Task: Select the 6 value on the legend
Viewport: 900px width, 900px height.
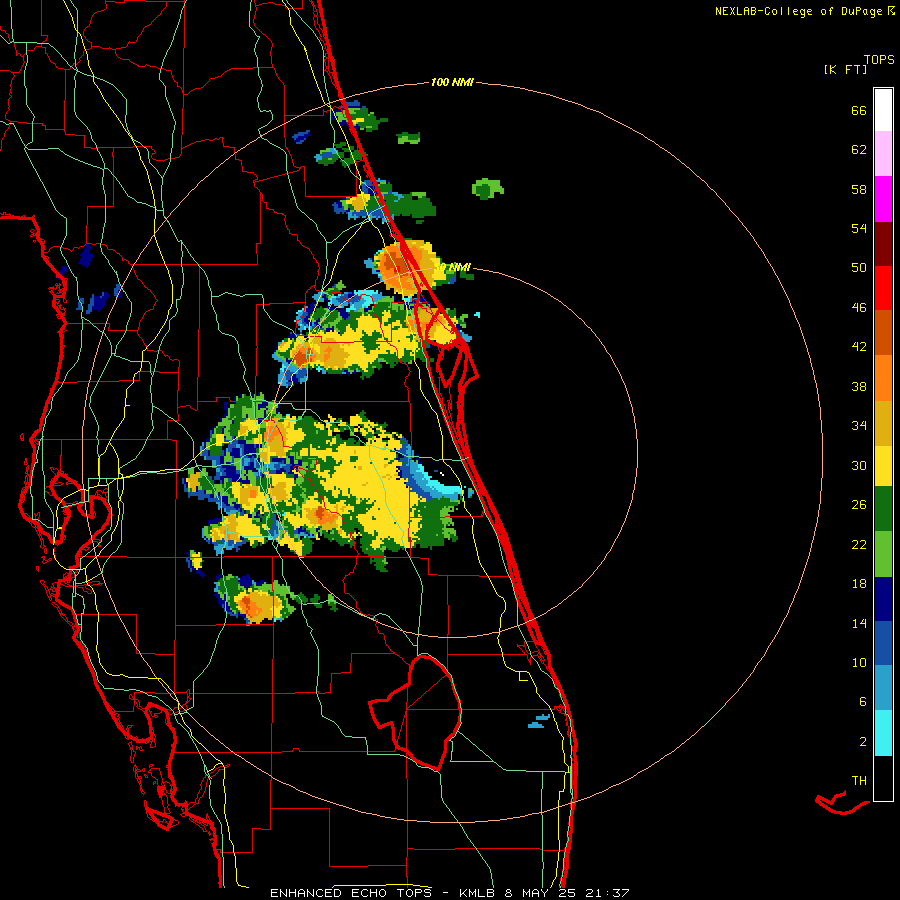Action: [x=863, y=702]
